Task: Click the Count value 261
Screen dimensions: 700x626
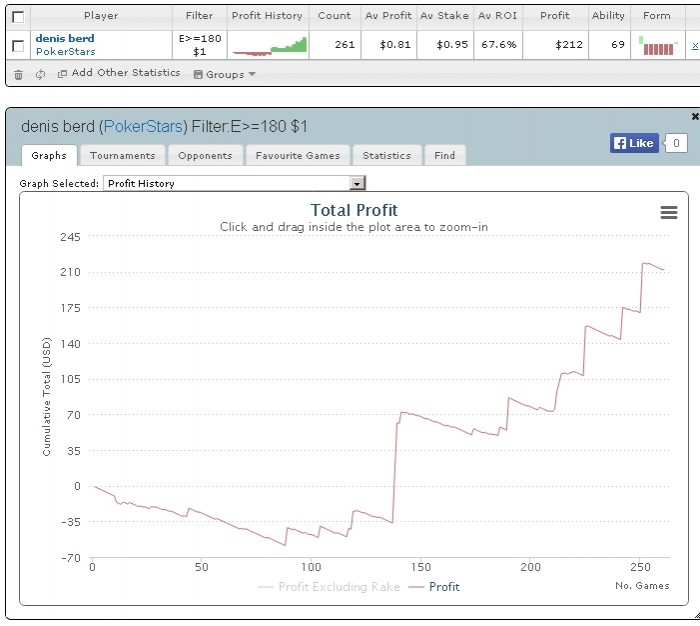Action: click(345, 45)
